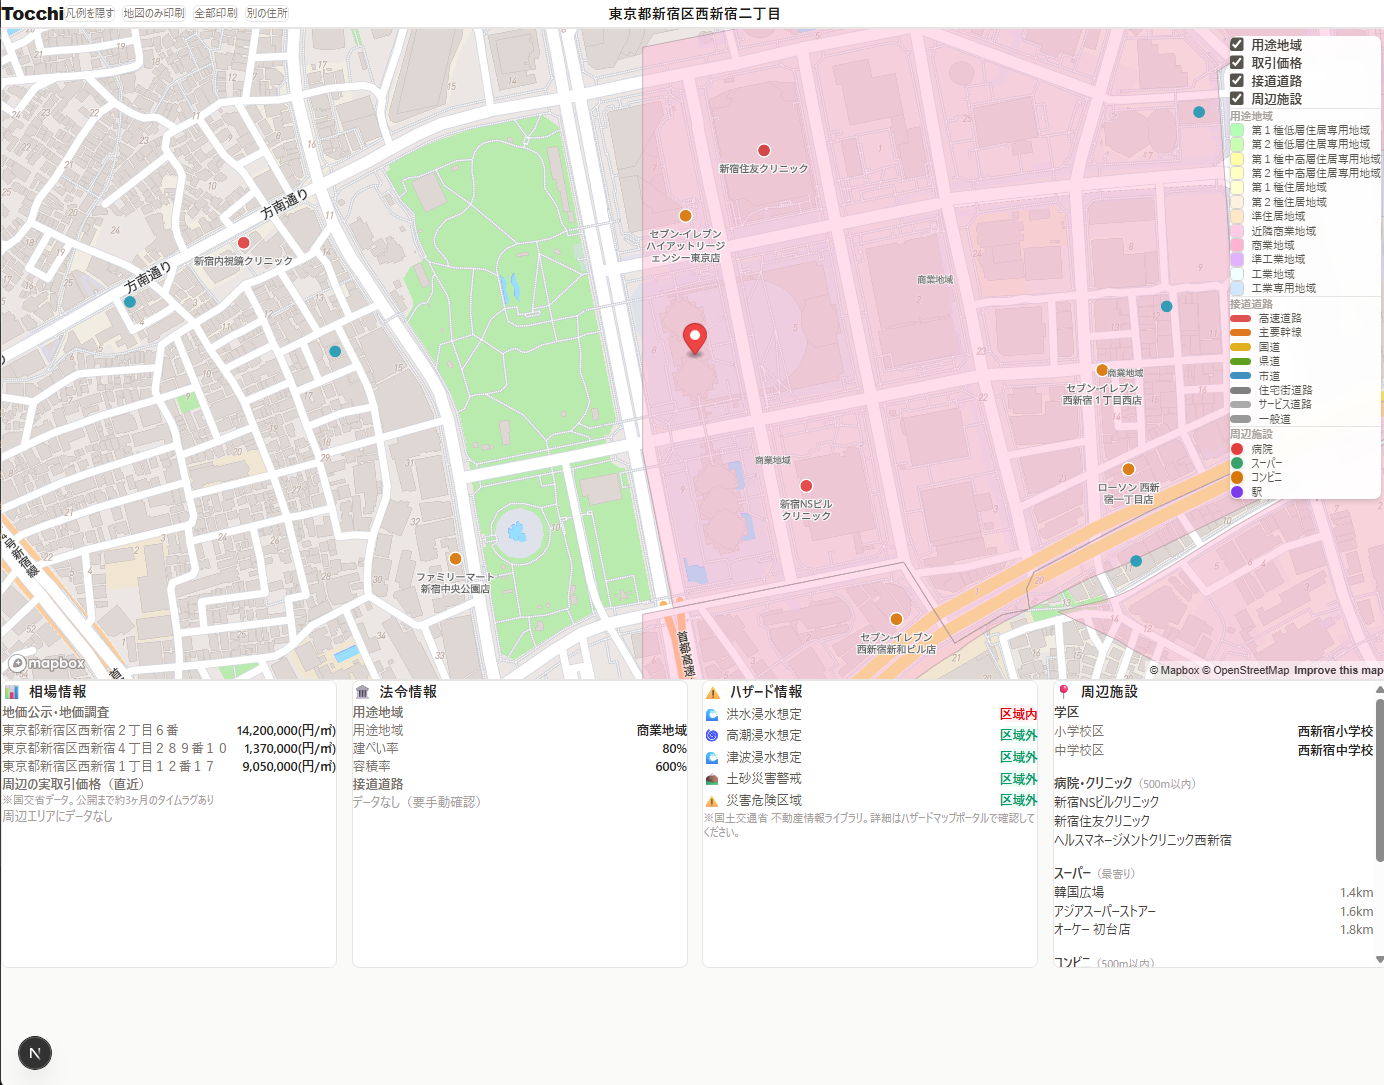Click the 新宿NSビルクリニック red marker
The height and width of the screenshot is (1085, 1384).
pos(806,486)
